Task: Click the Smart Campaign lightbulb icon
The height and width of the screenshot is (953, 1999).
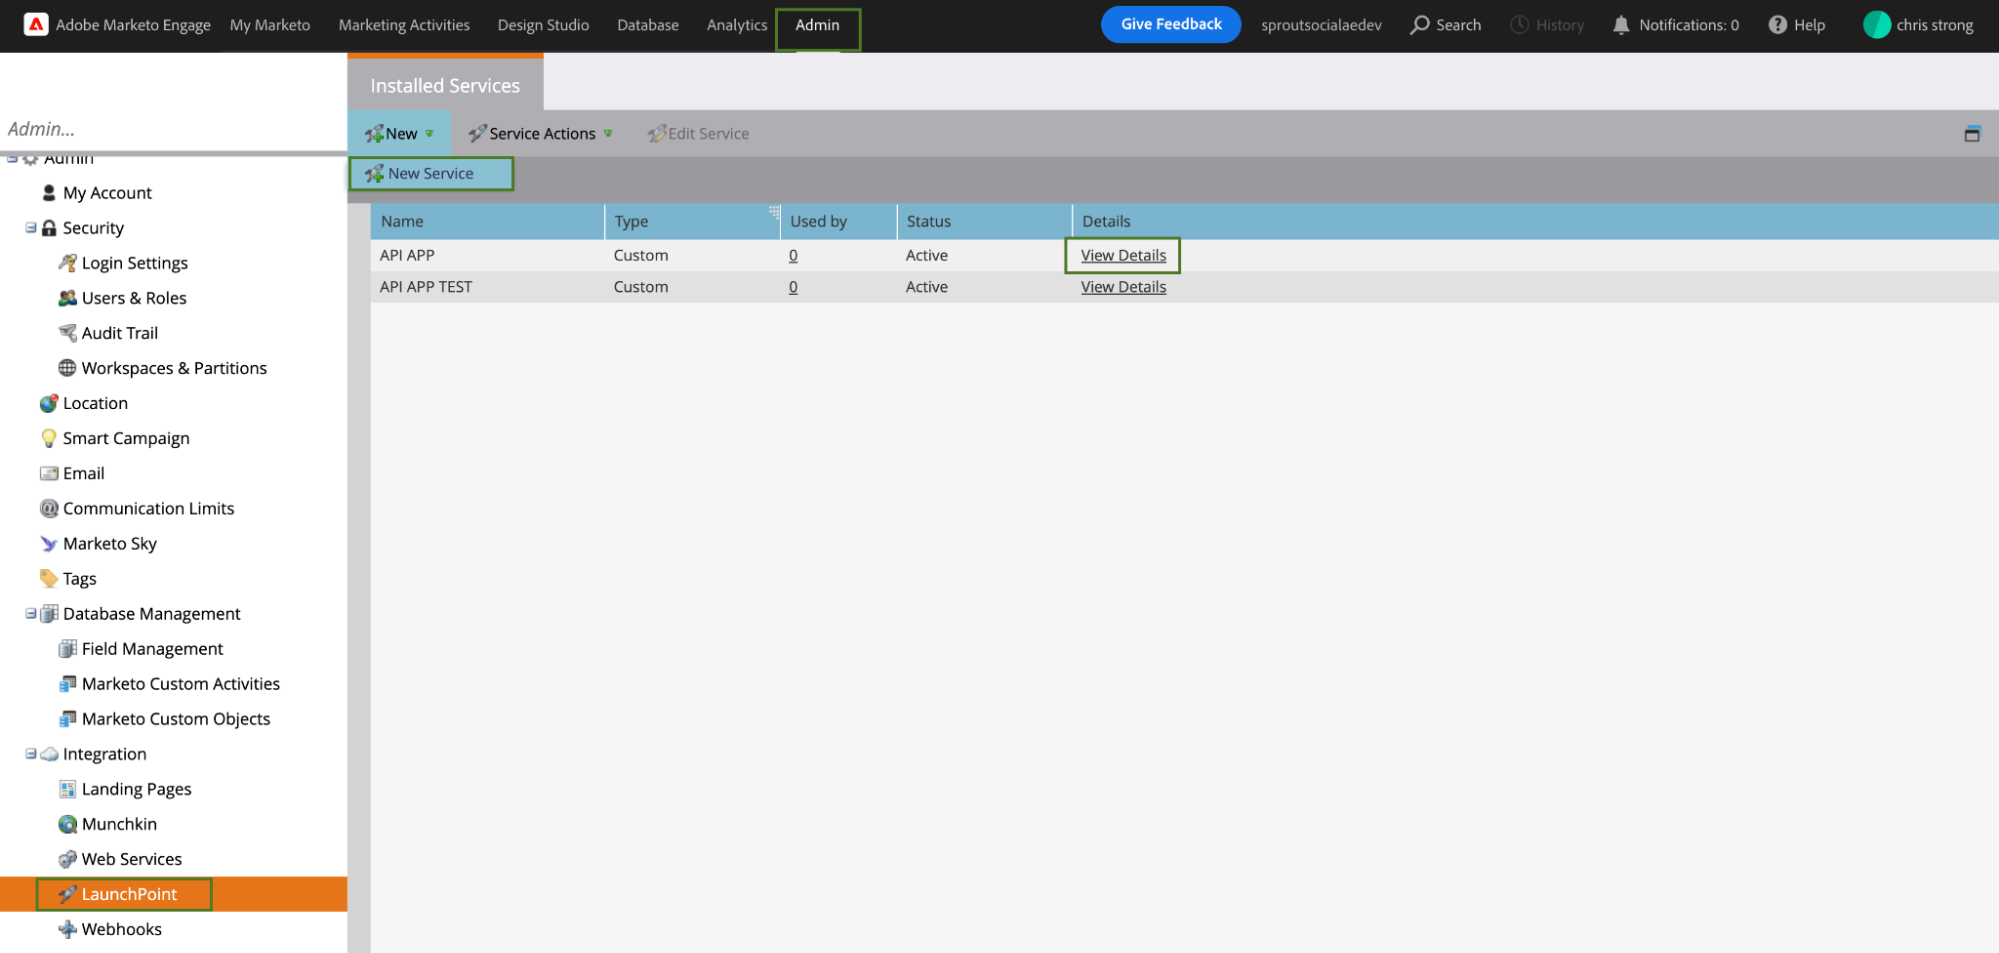Action: [x=49, y=438]
